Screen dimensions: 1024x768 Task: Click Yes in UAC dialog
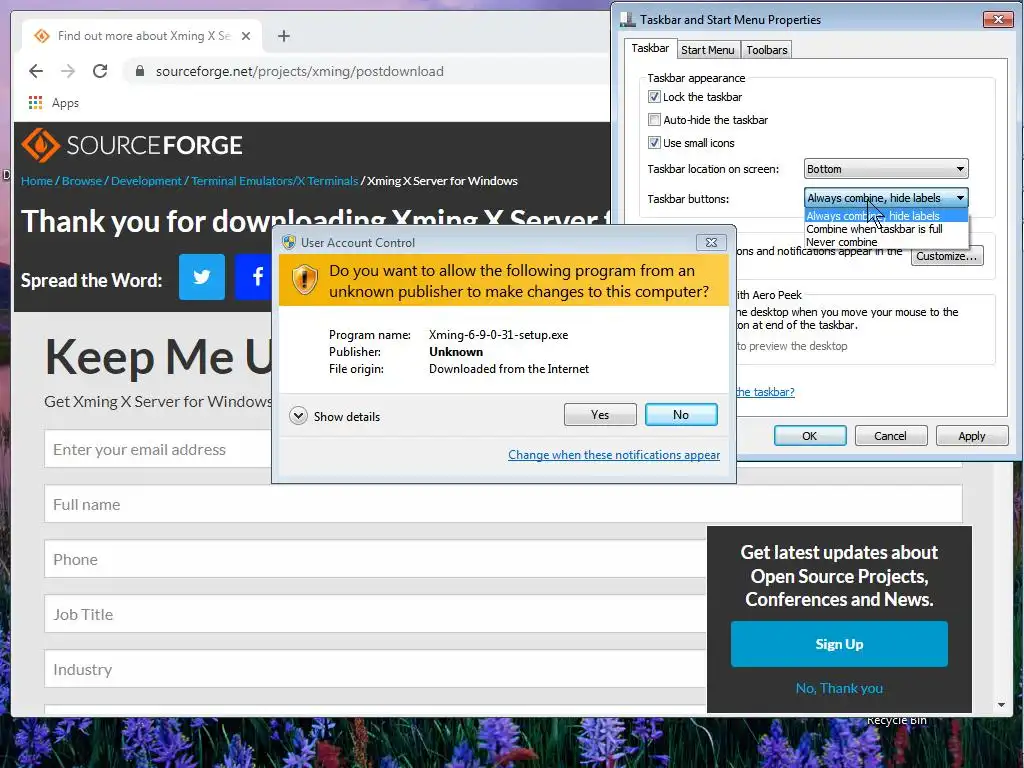coord(600,415)
